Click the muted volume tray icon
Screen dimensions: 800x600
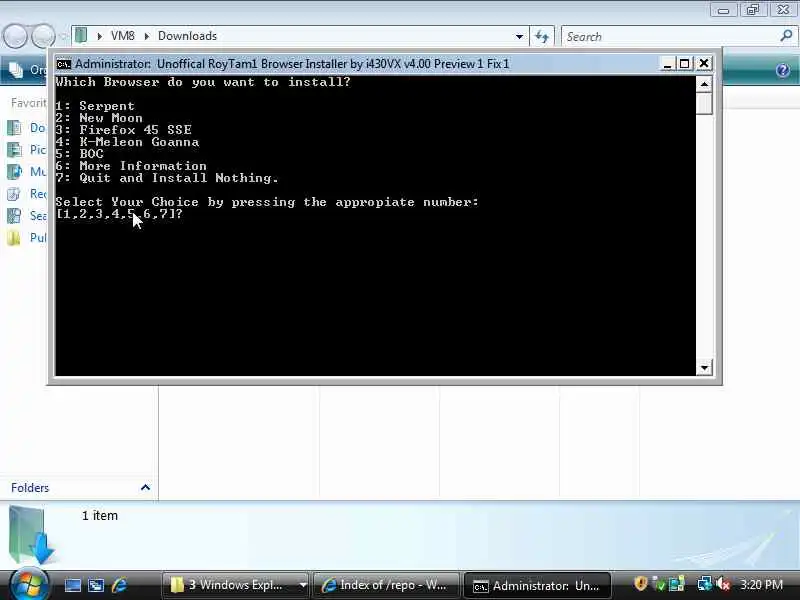click(723, 584)
